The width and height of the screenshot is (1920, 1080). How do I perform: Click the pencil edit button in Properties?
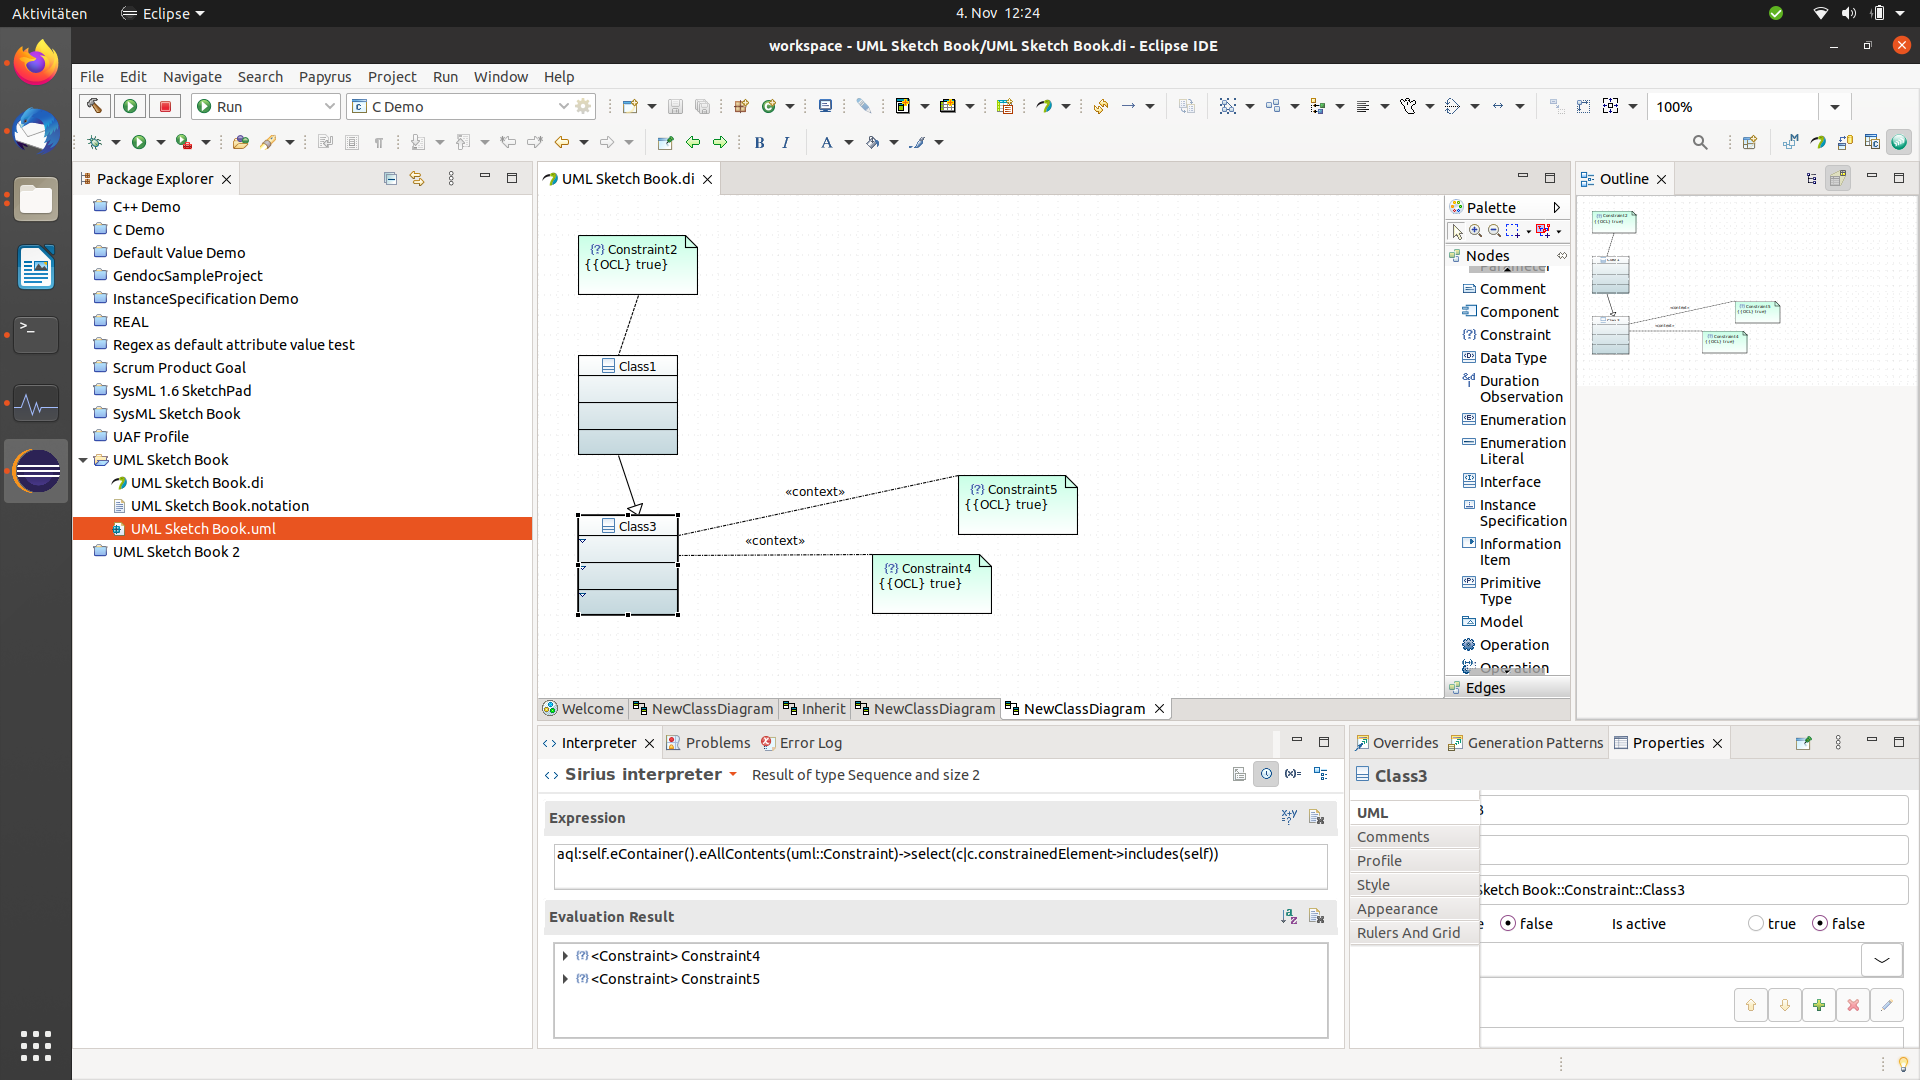[x=1887, y=1005]
